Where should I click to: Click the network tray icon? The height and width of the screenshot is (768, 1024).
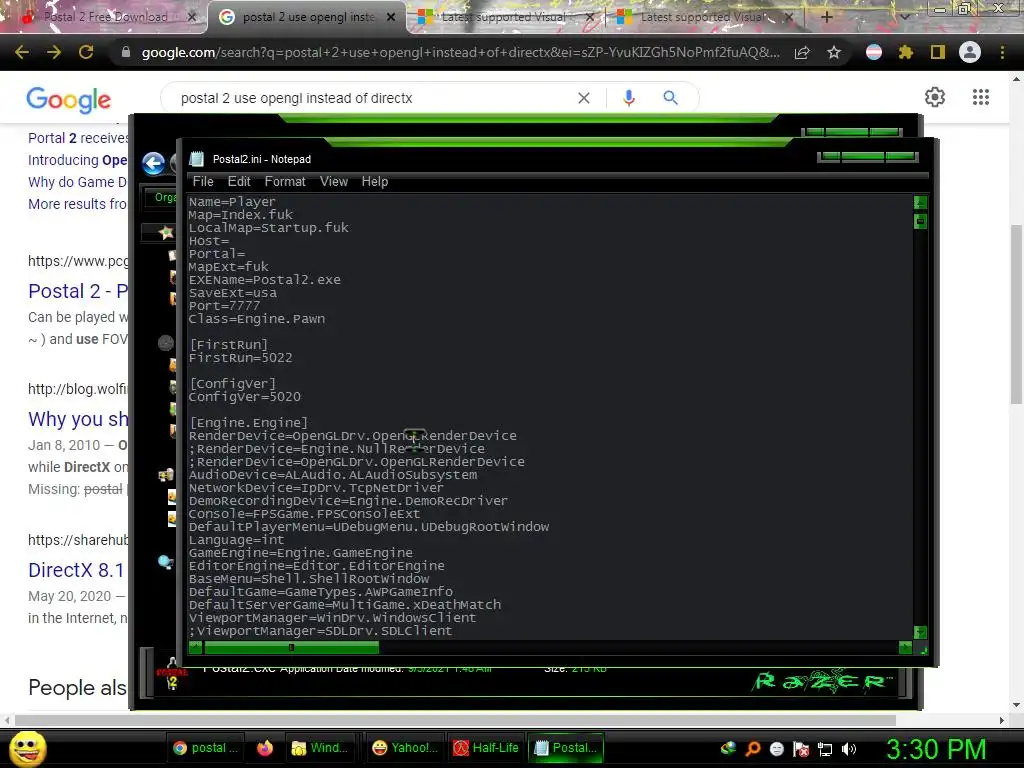pos(825,749)
